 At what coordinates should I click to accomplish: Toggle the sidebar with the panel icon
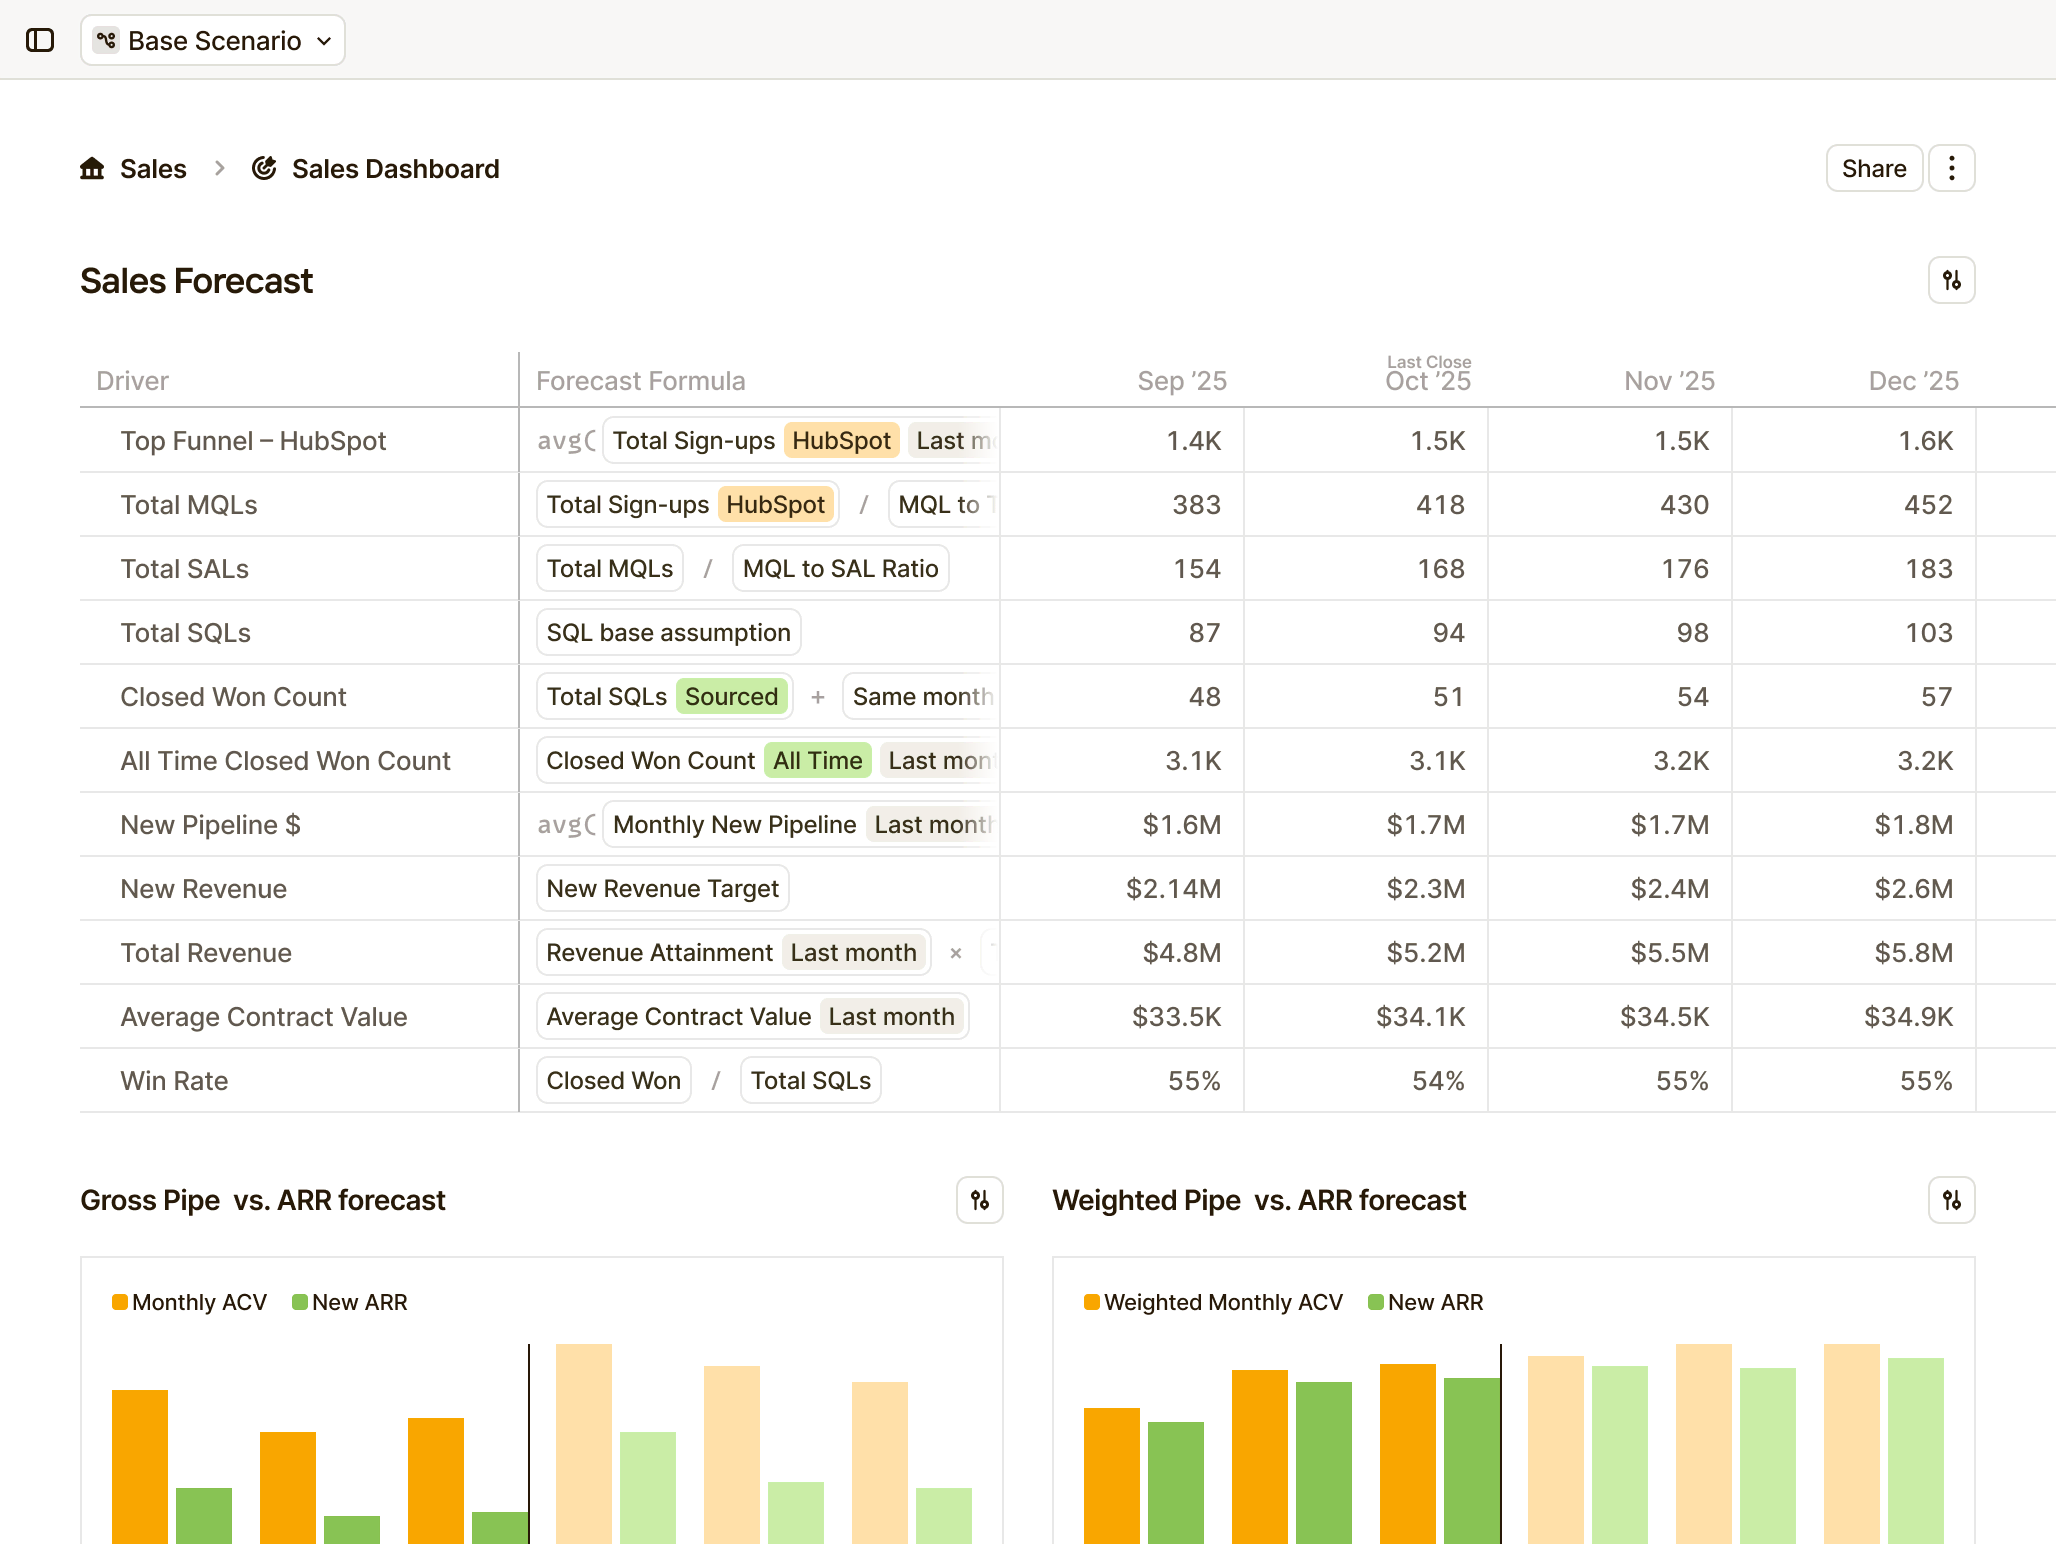click(42, 41)
